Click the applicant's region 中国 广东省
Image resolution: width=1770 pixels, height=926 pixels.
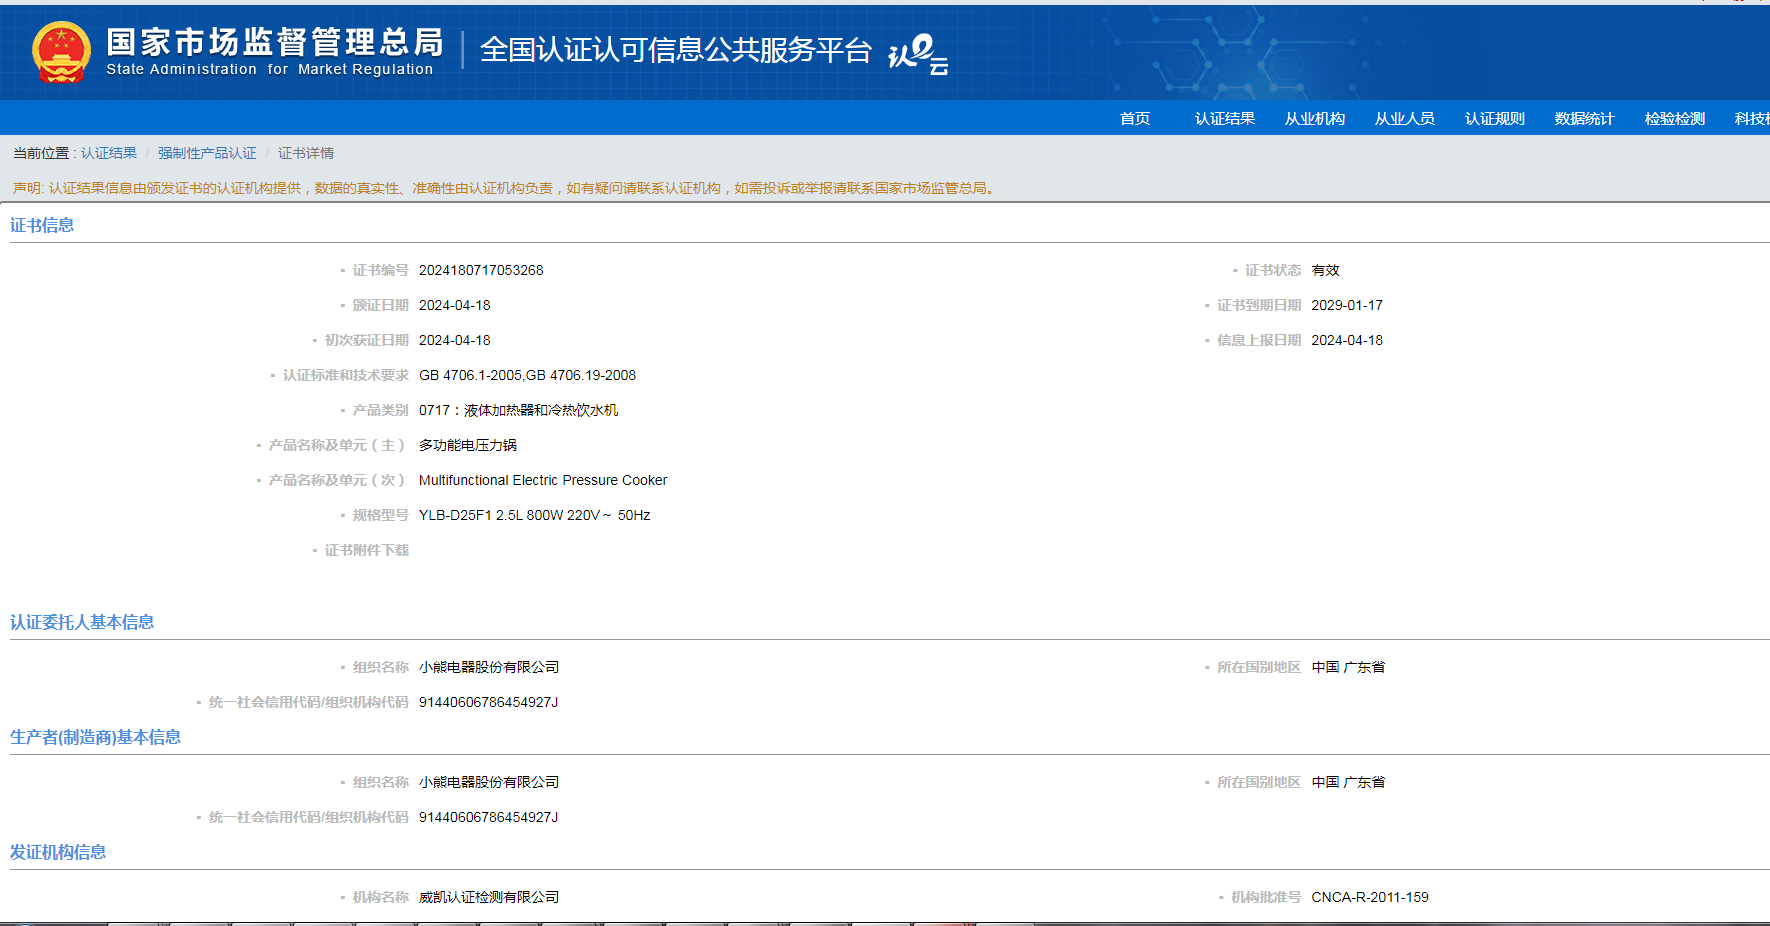click(1348, 667)
